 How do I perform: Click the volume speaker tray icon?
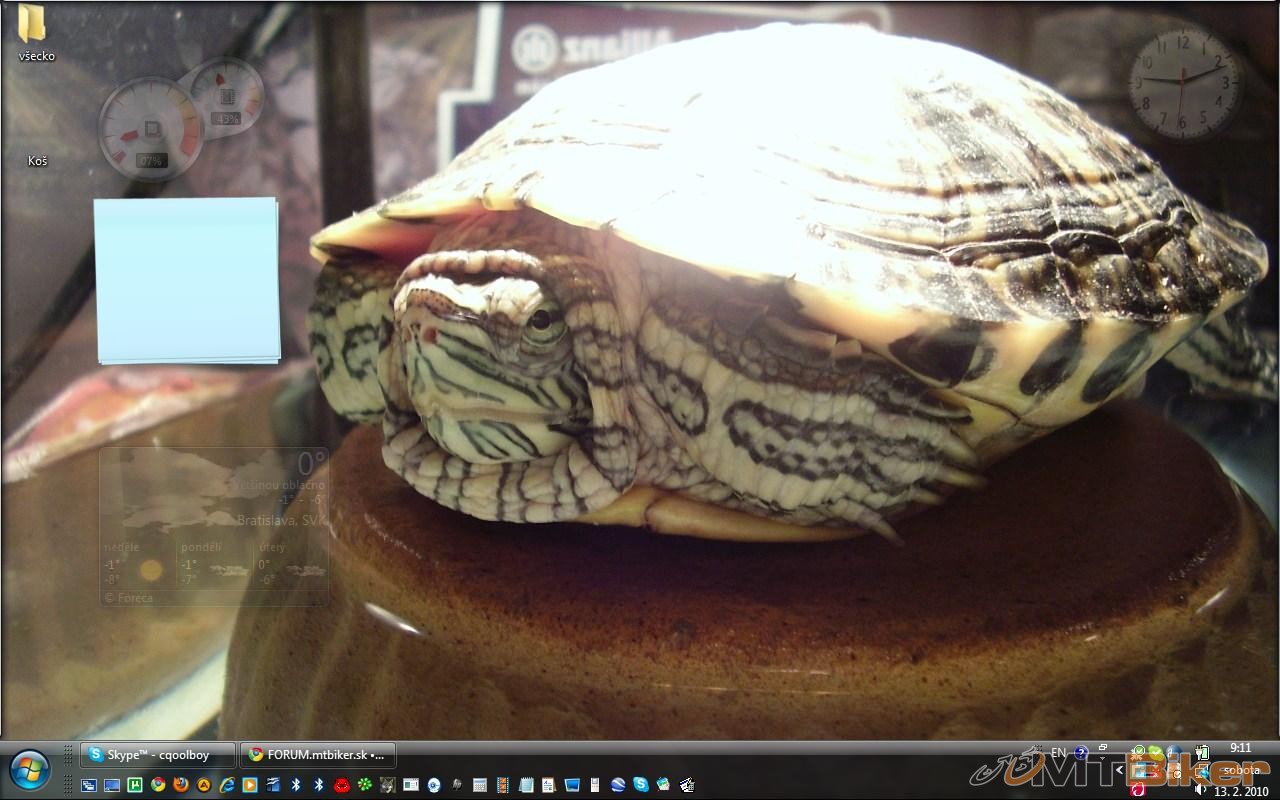tap(1200, 788)
